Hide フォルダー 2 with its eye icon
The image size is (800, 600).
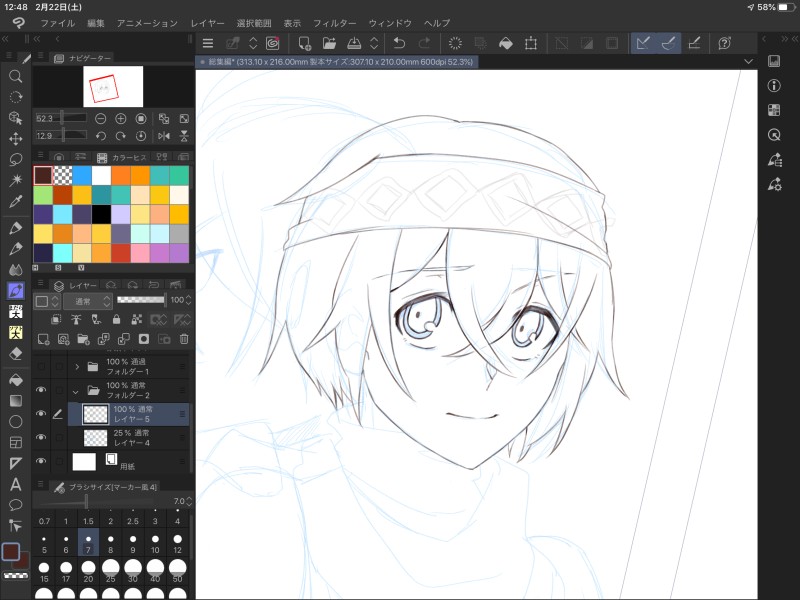click(41, 390)
